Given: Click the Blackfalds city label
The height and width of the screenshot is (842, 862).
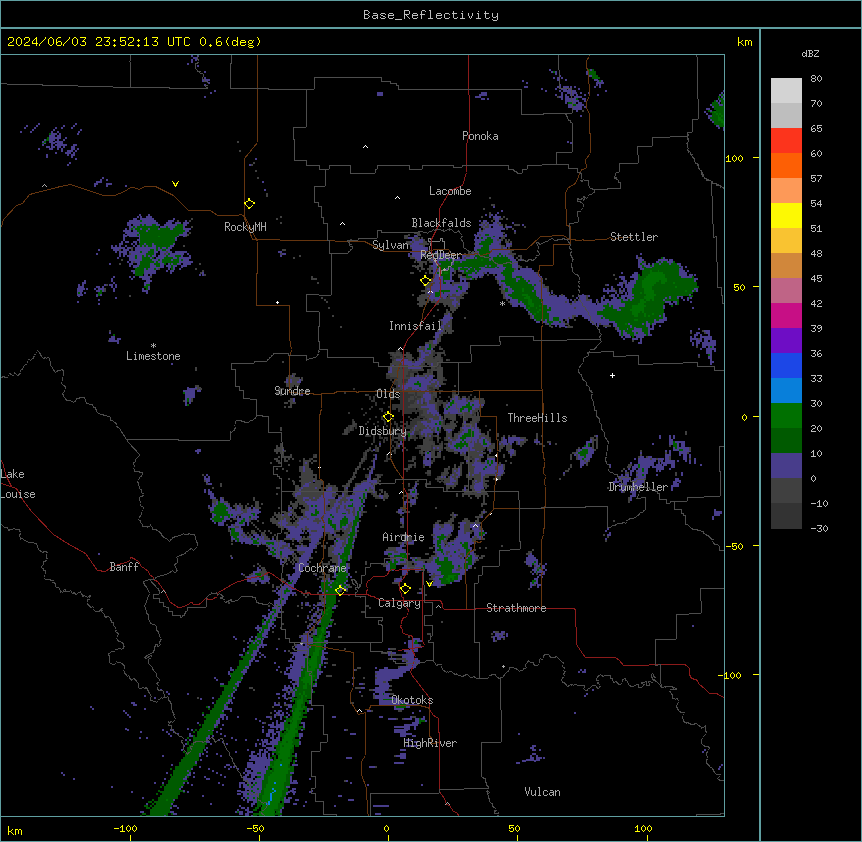Looking at the screenshot, I should [x=441, y=223].
